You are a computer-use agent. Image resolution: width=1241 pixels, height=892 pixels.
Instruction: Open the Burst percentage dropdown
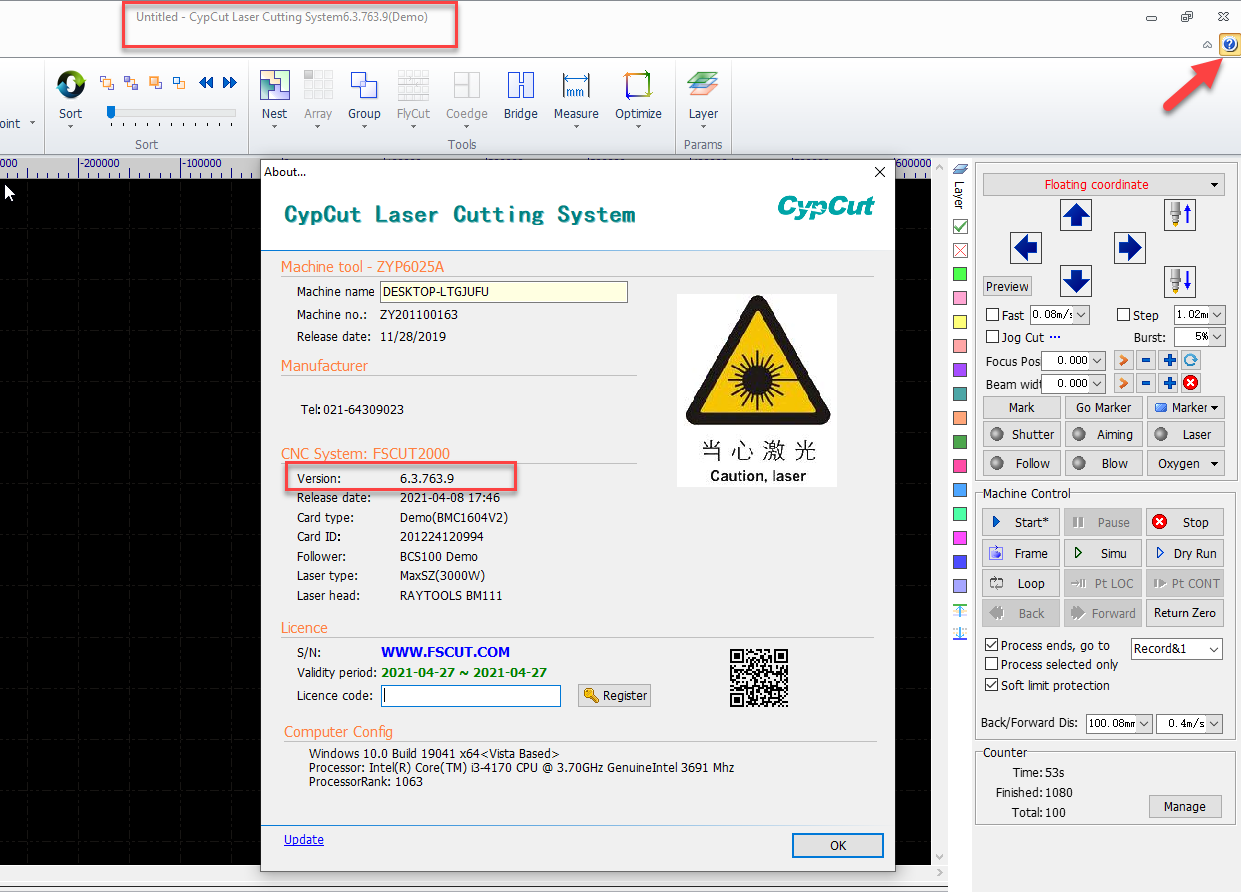click(x=1217, y=337)
